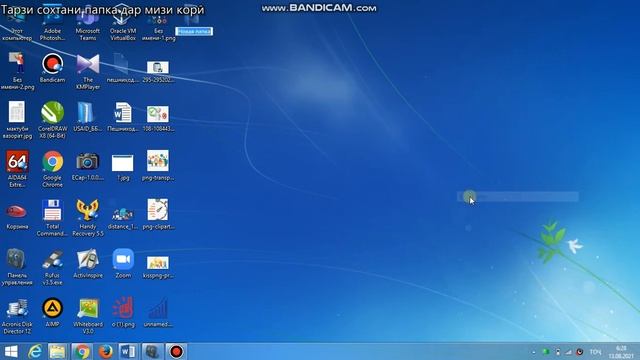Image resolution: width=640 pixels, height=360 pixels.
Task: Show hidden system tray icons
Action: click(533, 352)
